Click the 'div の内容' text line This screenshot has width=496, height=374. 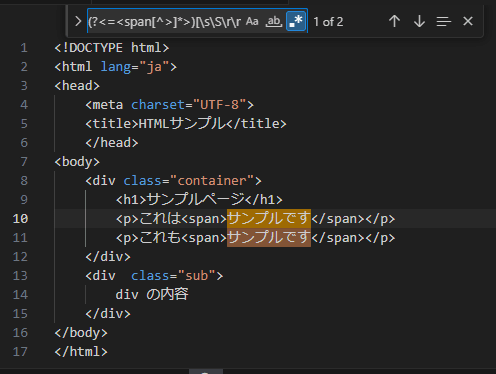coord(152,295)
